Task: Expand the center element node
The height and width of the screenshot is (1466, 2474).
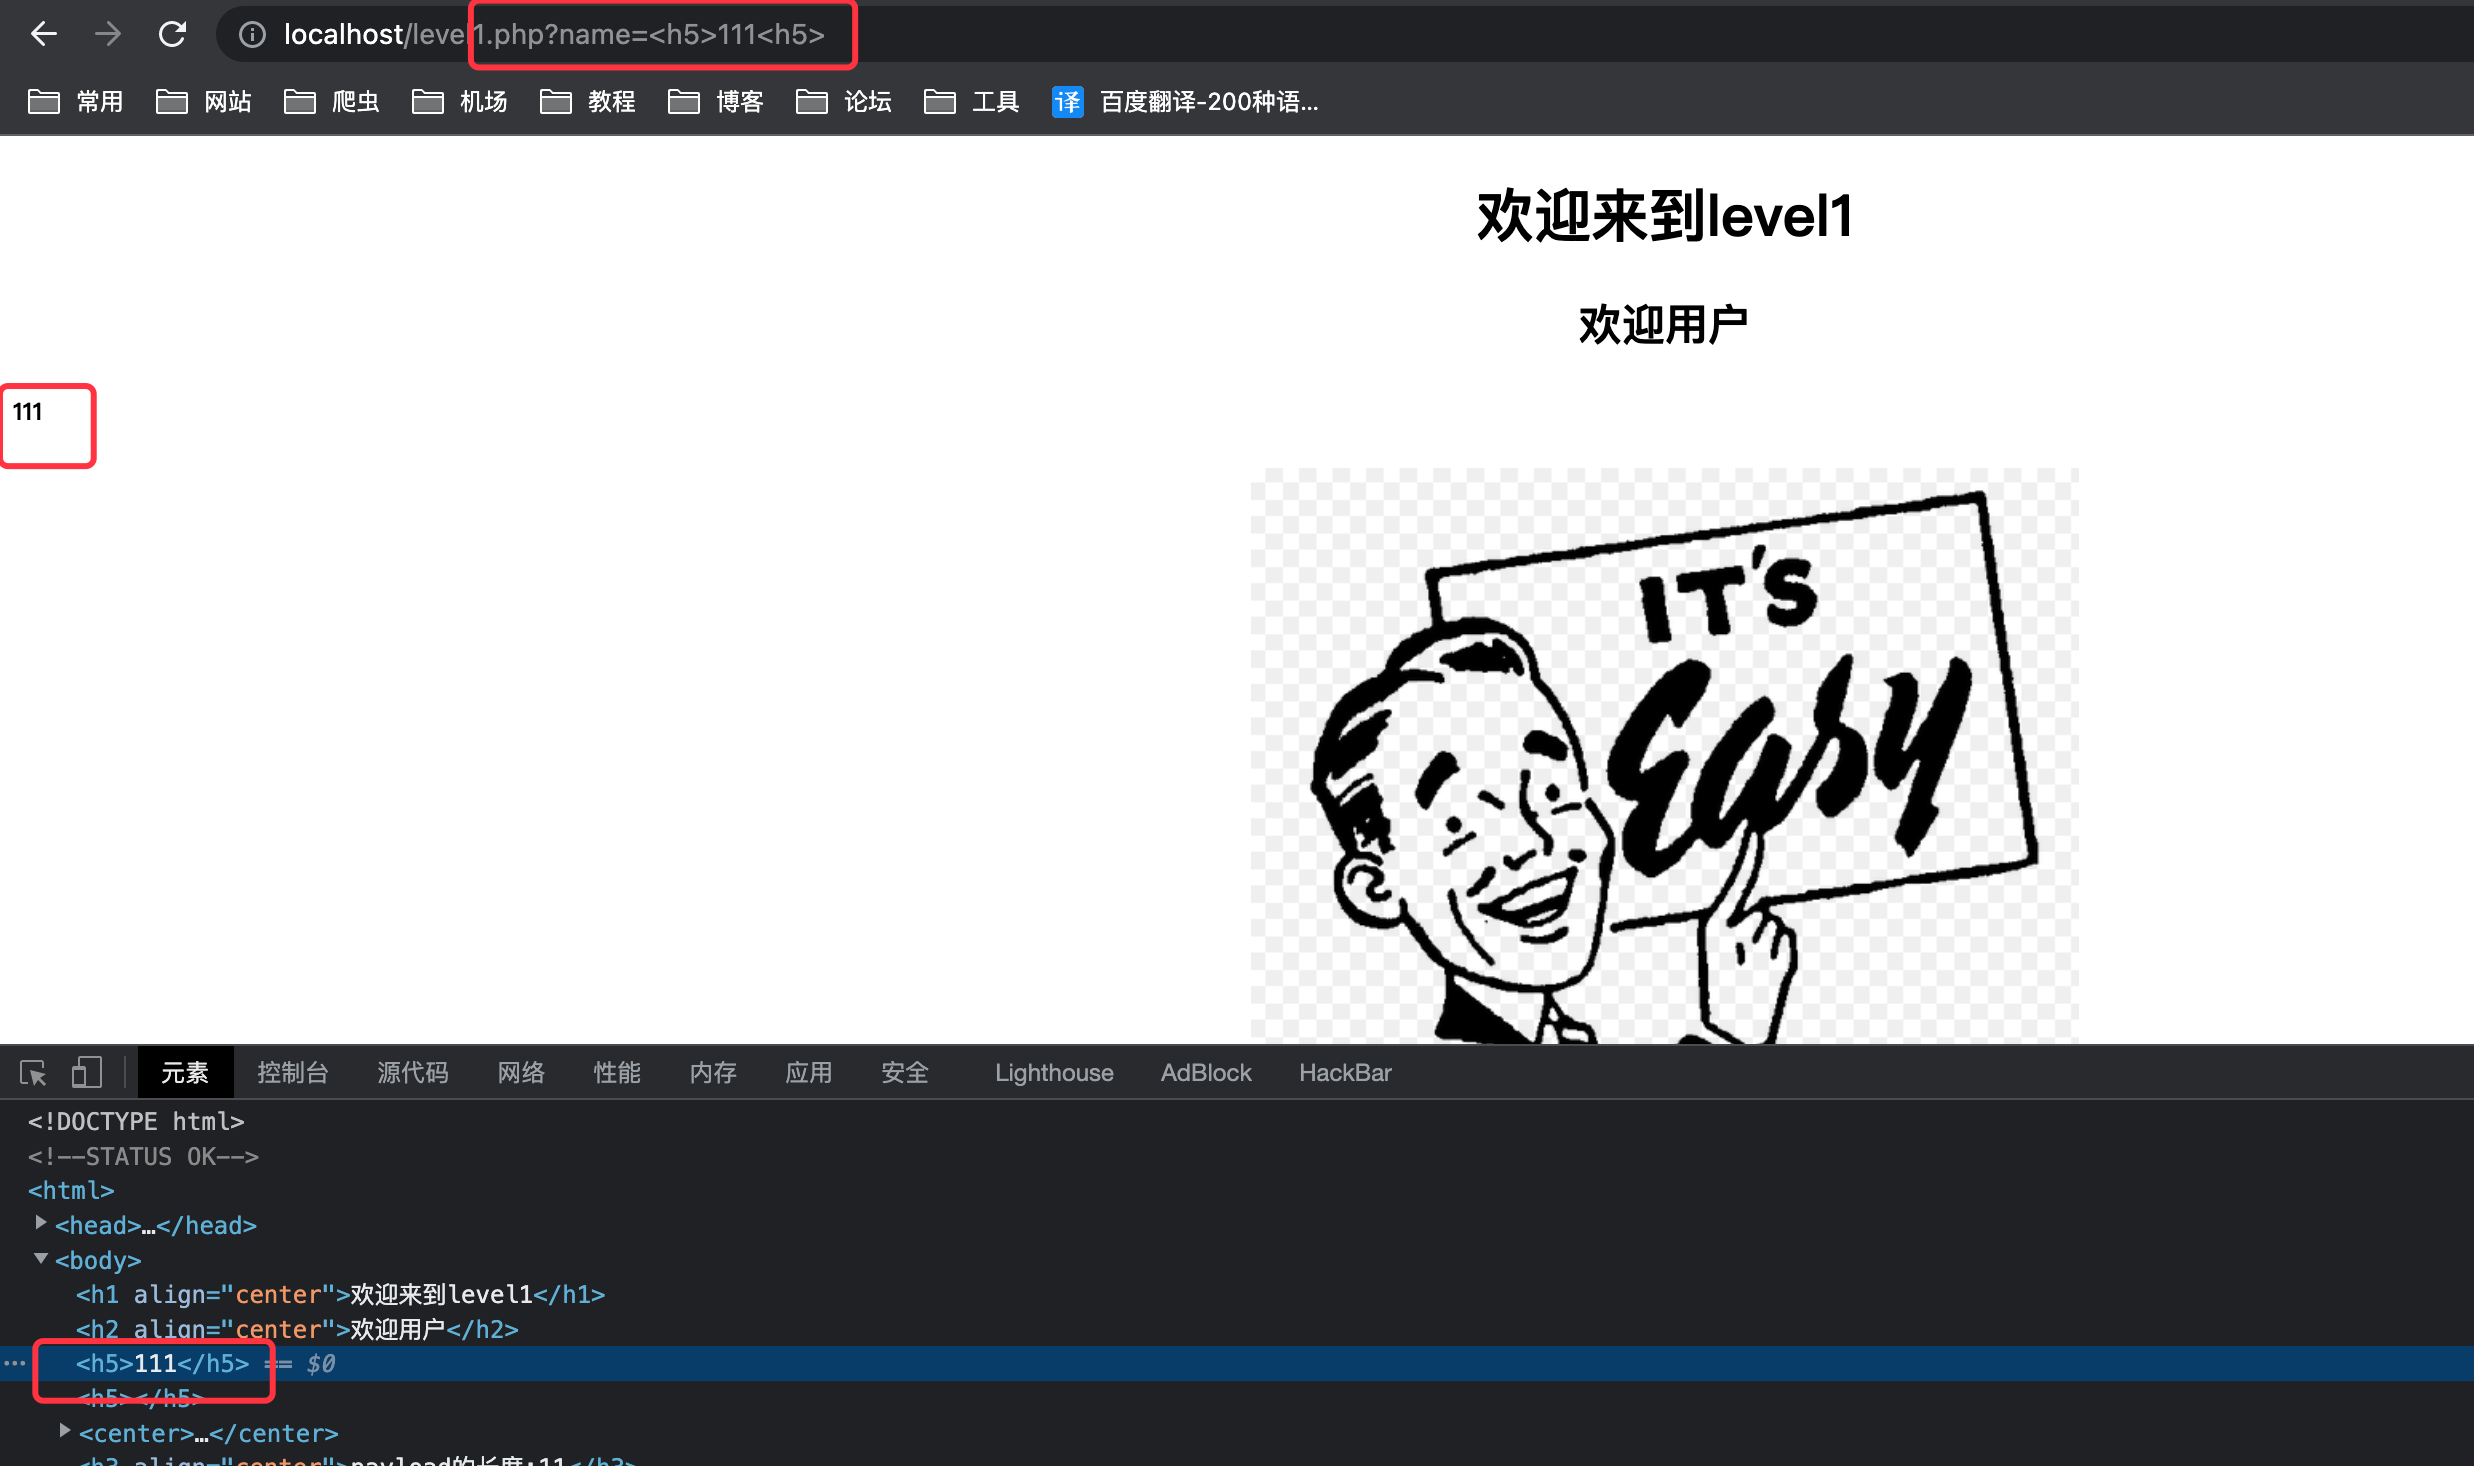Action: (65, 1431)
